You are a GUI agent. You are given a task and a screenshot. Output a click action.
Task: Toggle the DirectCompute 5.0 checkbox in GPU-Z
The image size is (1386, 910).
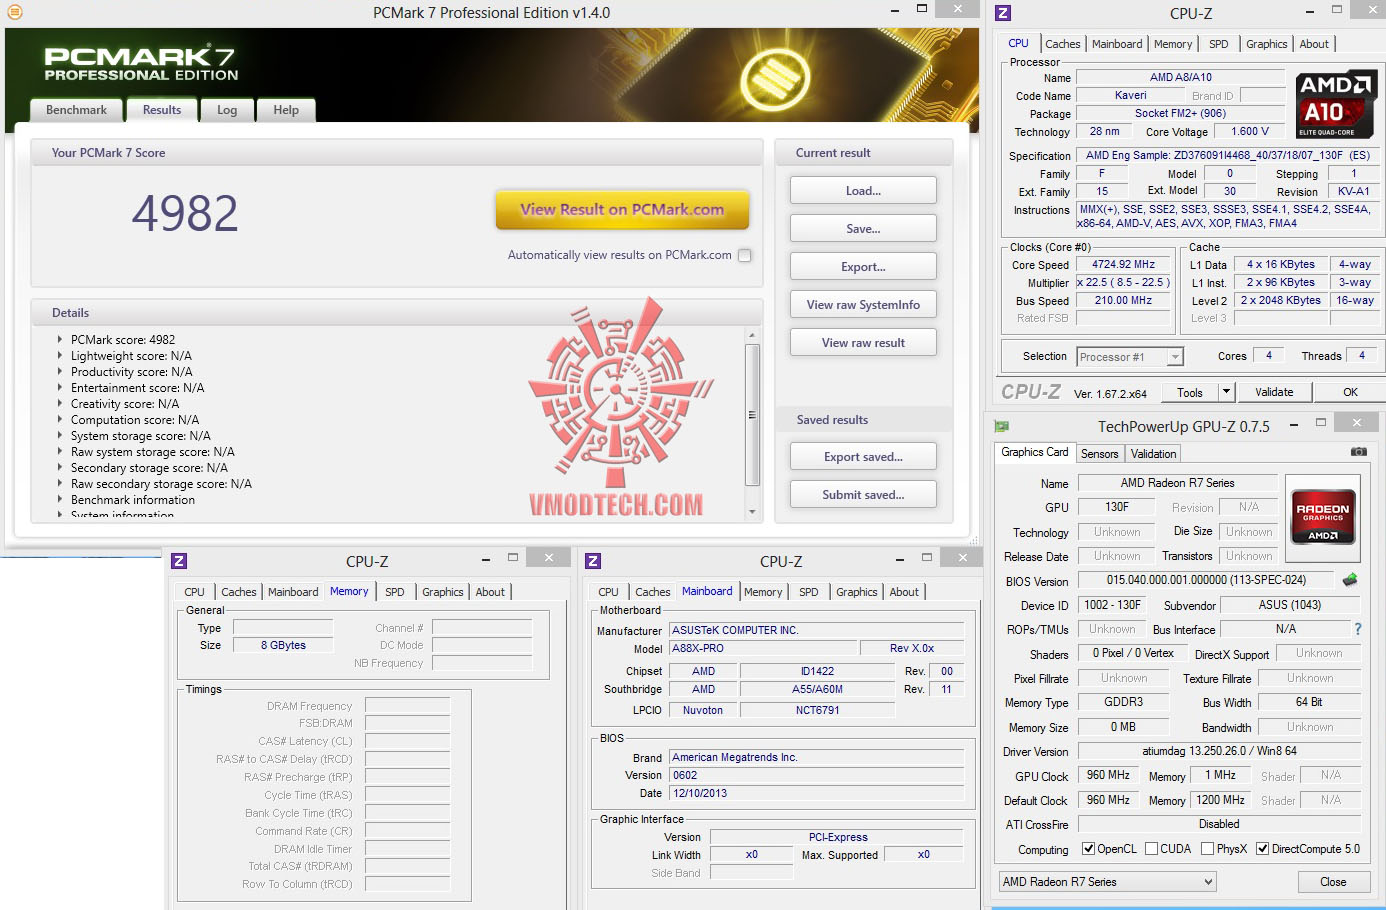(1262, 849)
